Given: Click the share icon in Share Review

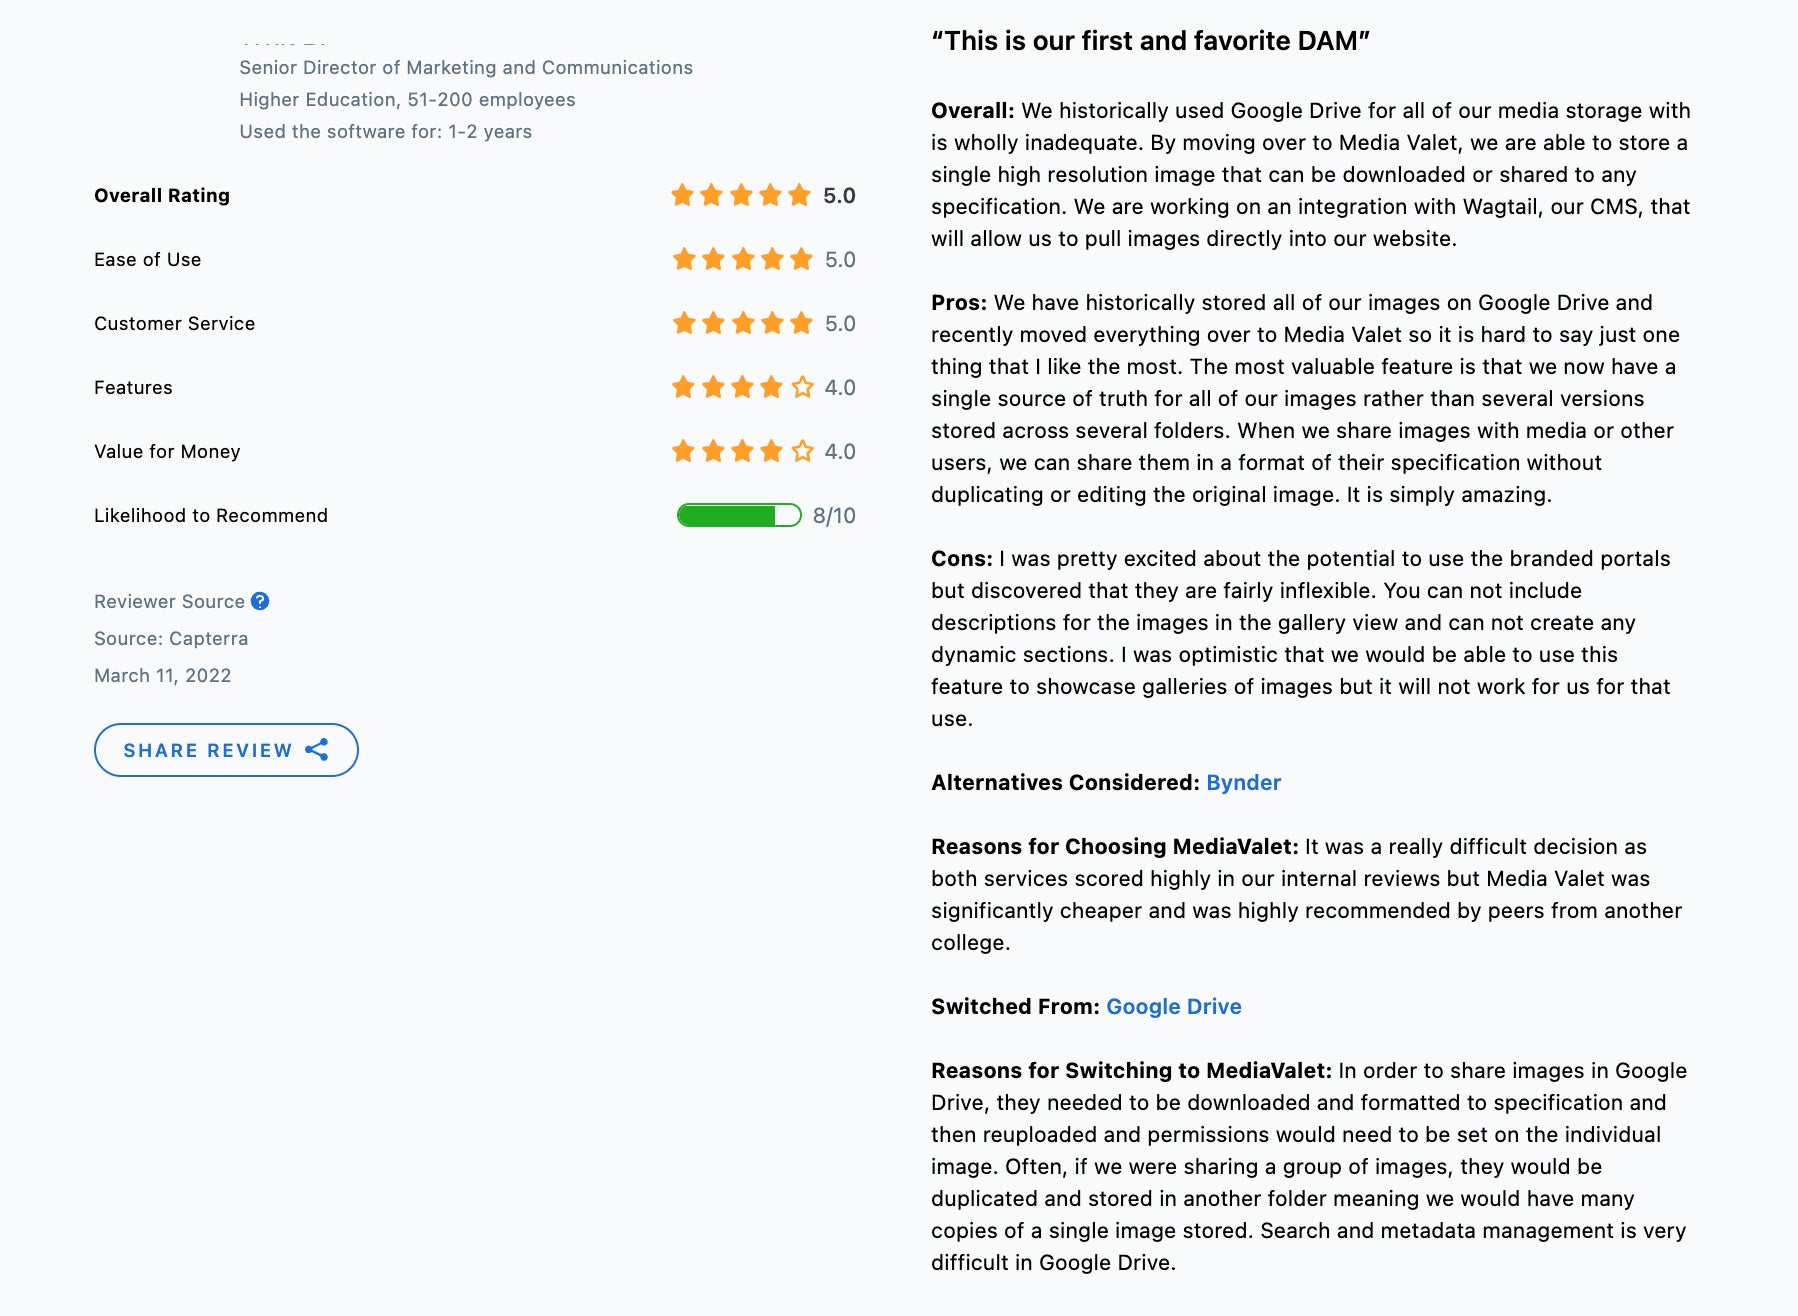Looking at the screenshot, I should 317,750.
